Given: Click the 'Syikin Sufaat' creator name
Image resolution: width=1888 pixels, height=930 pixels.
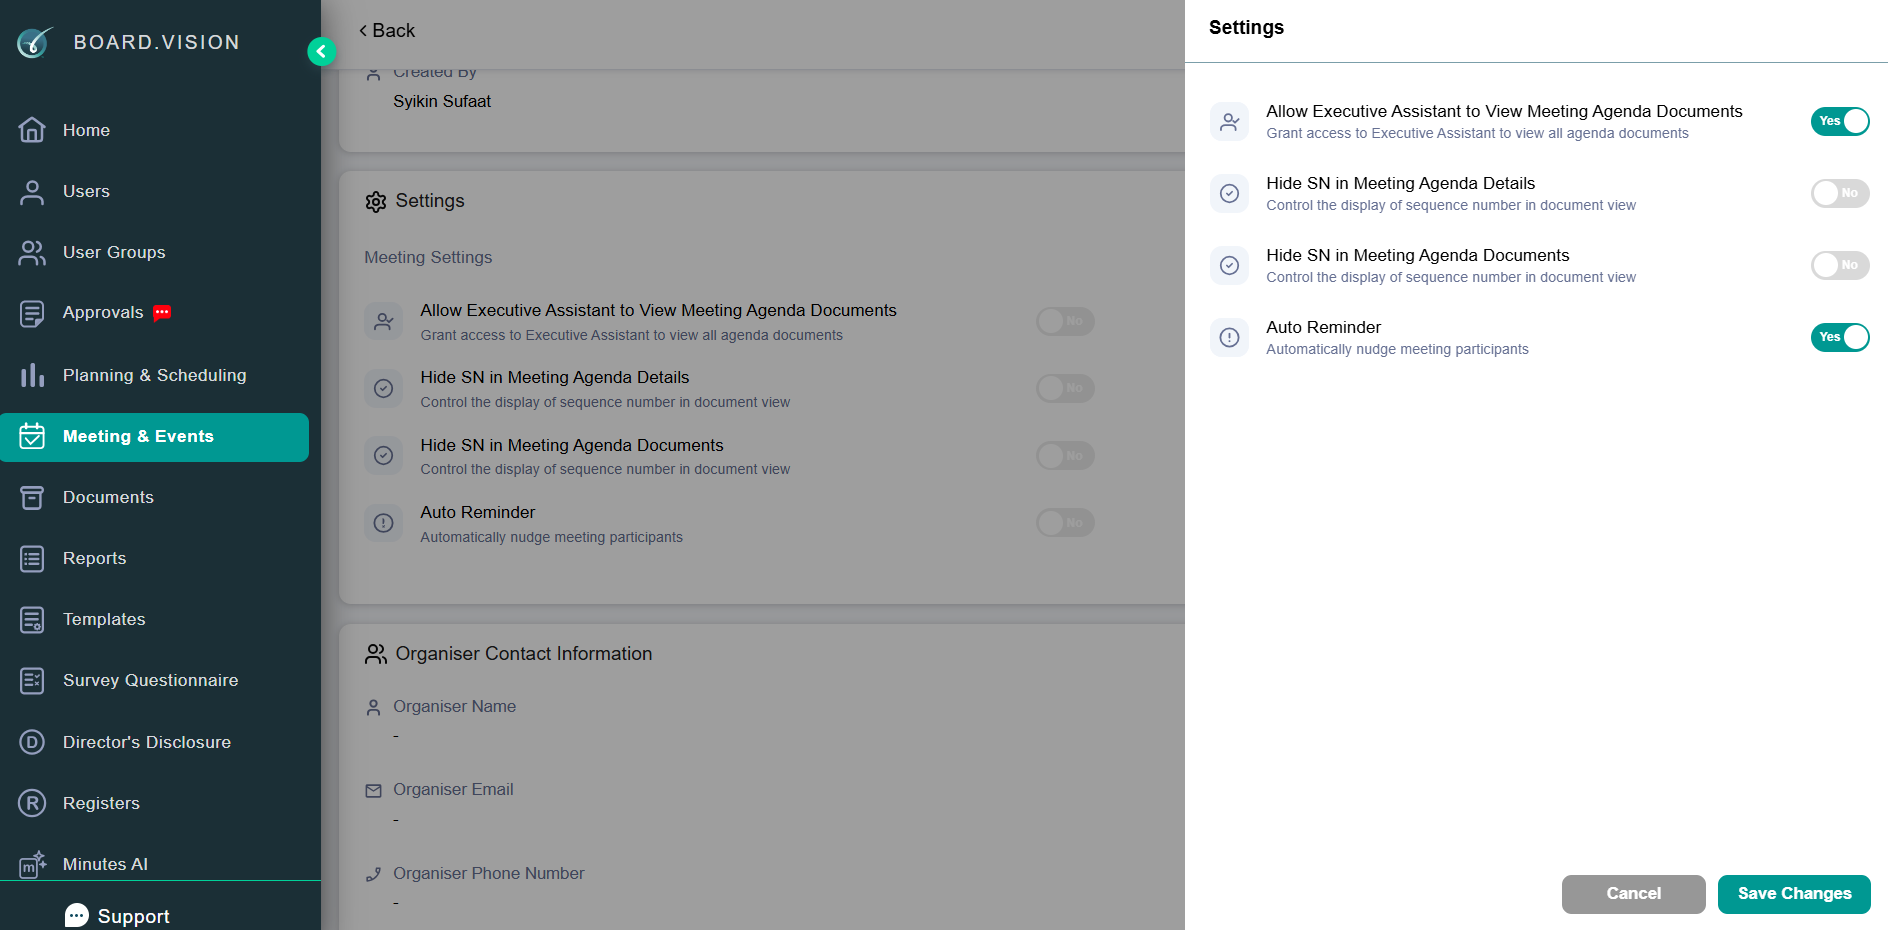Looking at the screenshot, I should pos(442,102).
